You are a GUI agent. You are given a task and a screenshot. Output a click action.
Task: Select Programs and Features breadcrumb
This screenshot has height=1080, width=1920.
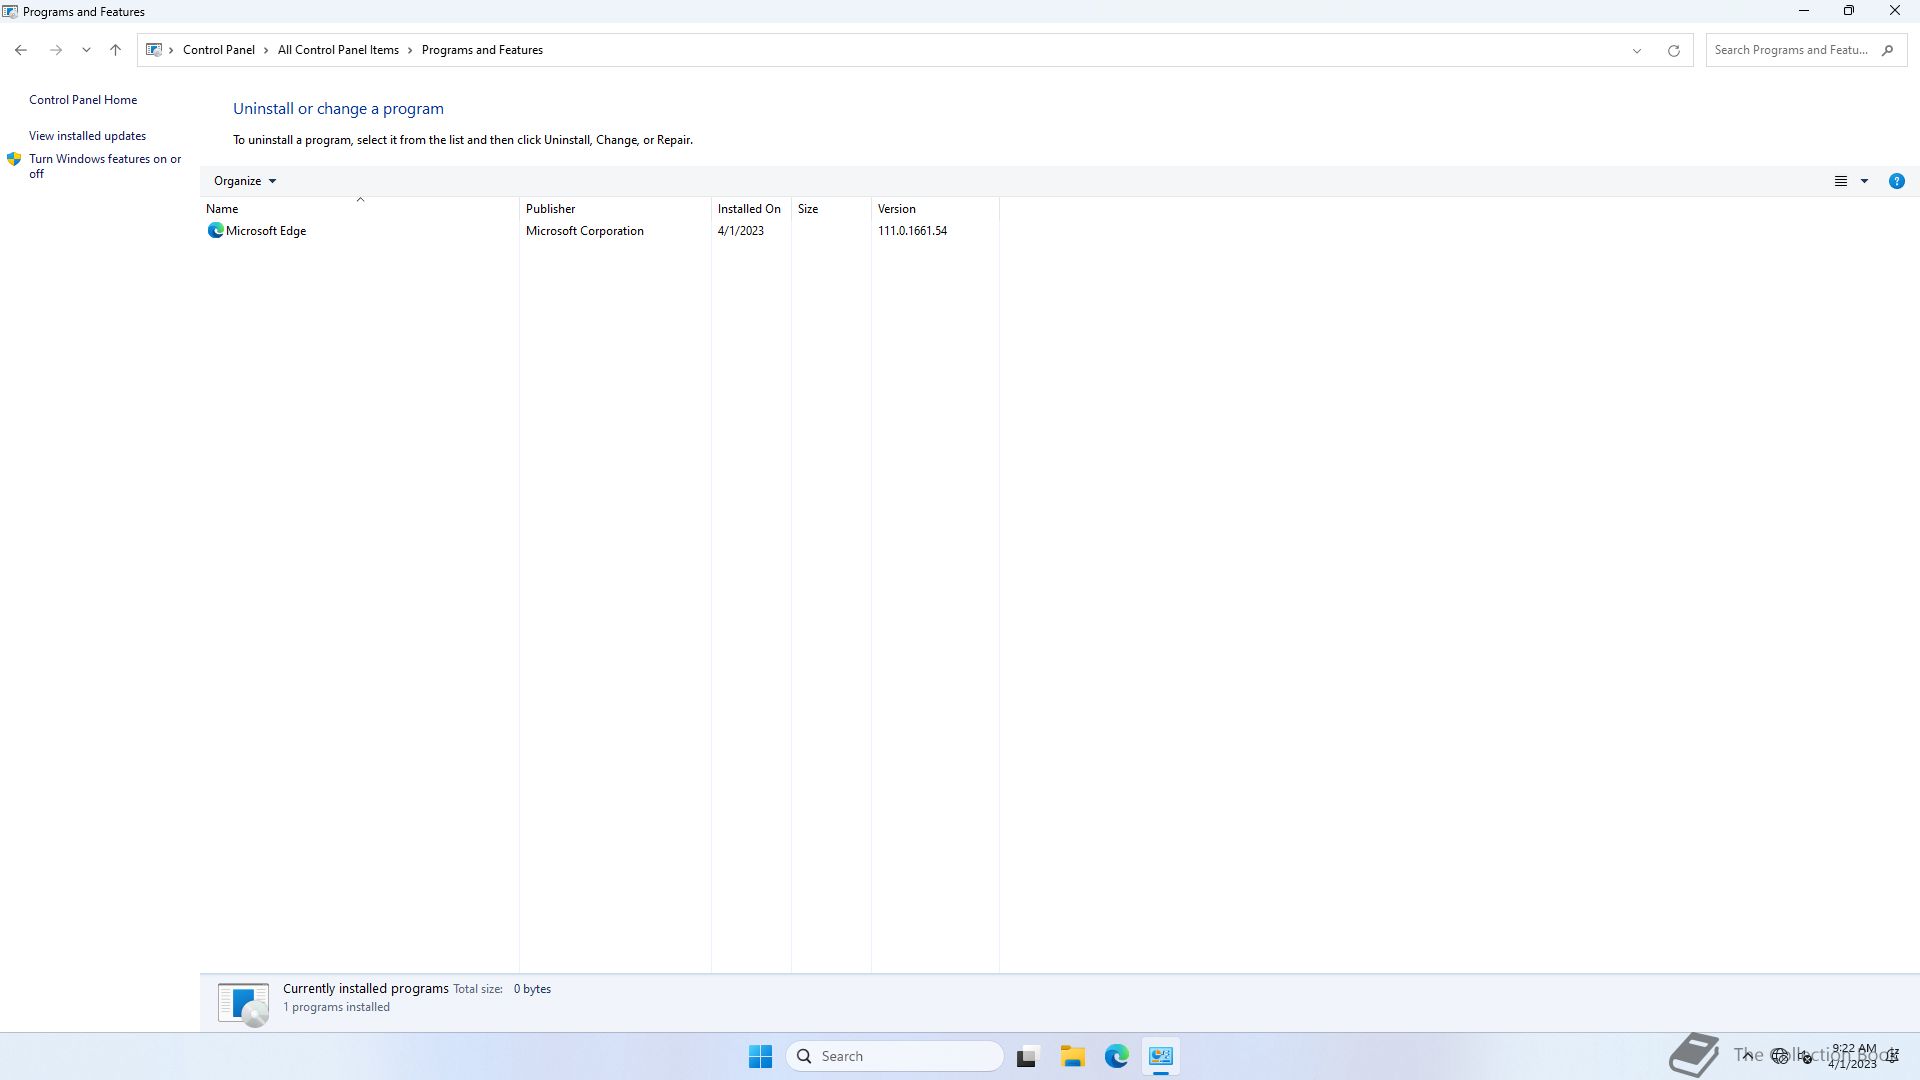(x=482, y=50)
